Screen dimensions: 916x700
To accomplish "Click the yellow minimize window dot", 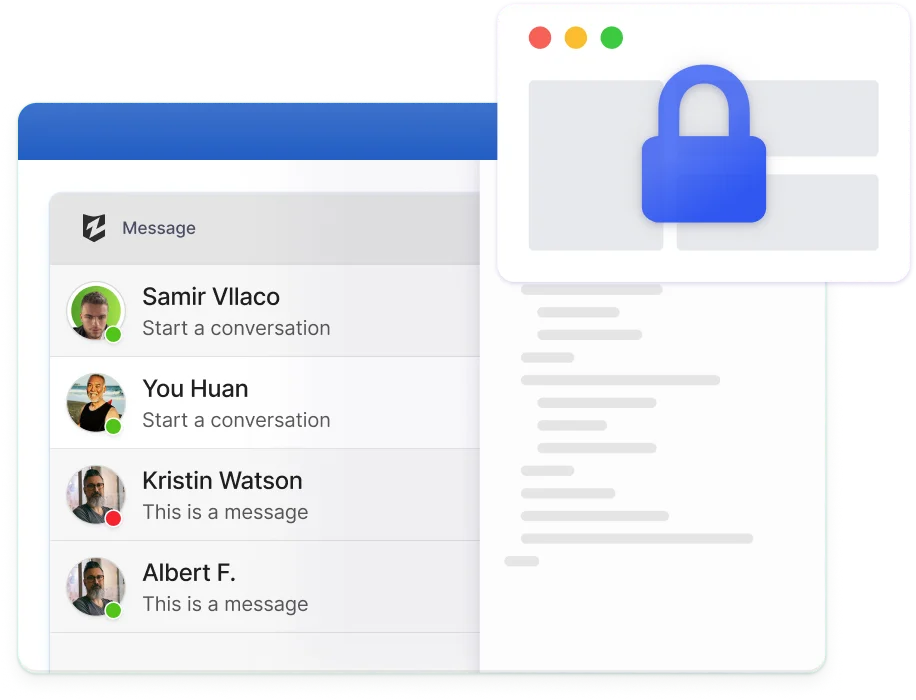I will coord(575,38).
